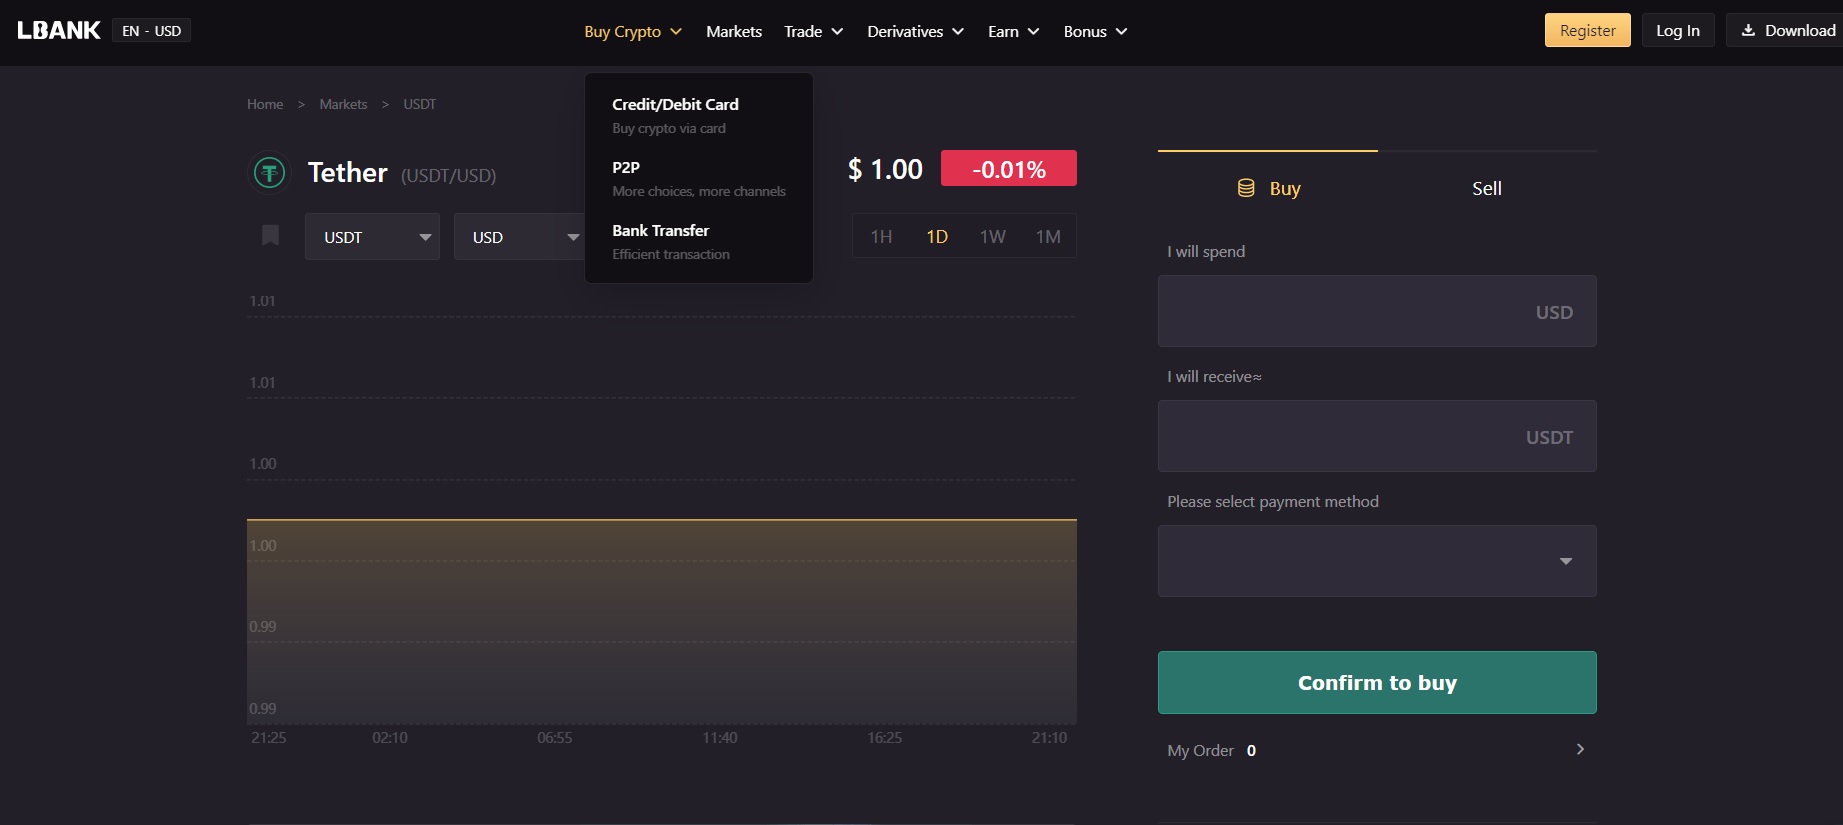
Task: Focus the I will spend USD field
Action: [x=1377, y=311]
